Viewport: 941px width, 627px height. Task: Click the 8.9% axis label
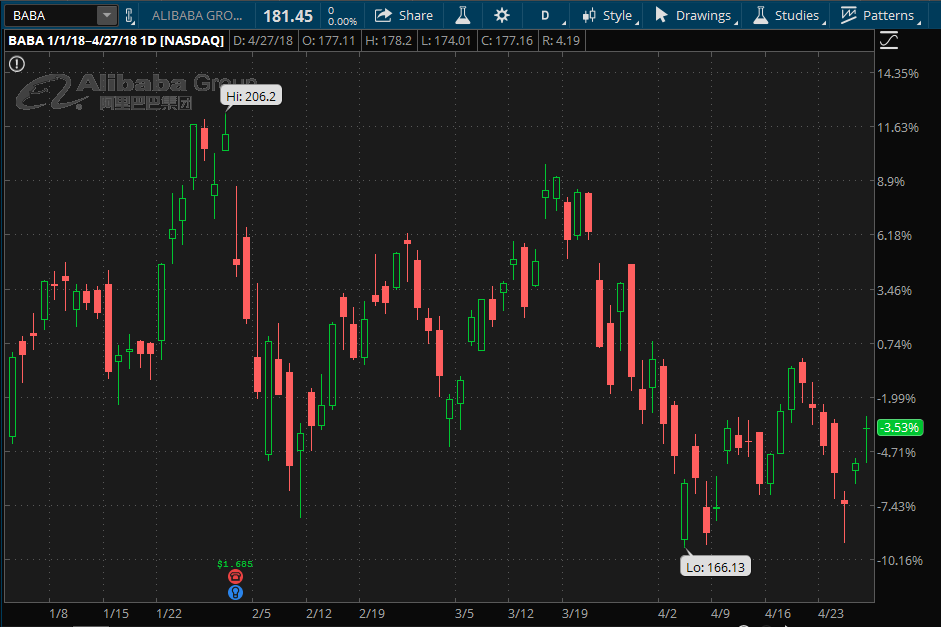pyautogui.click(x=891, y=182)
